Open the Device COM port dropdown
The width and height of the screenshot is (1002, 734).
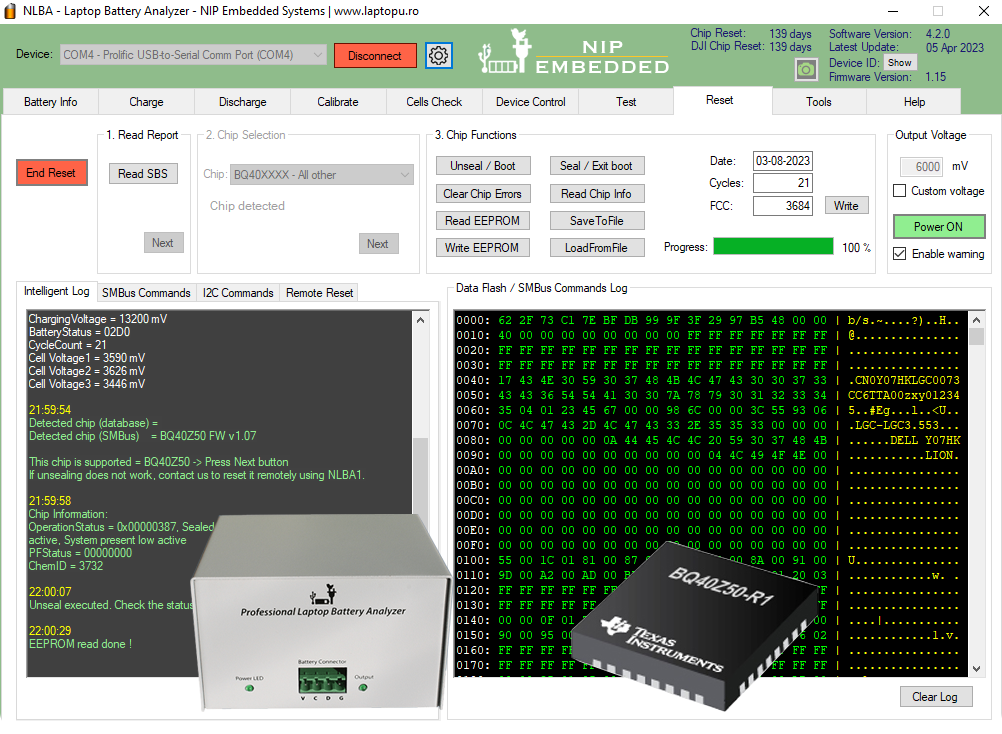coord(193,55)
